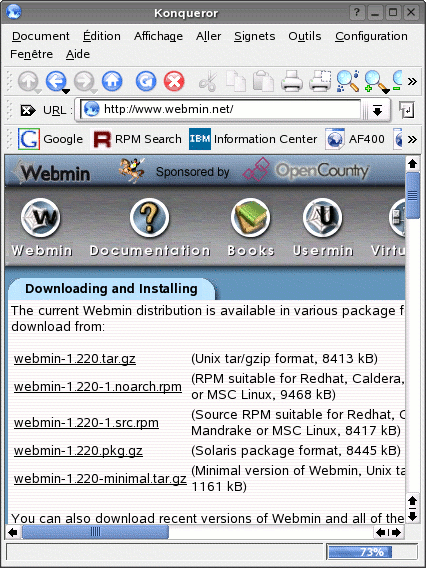Go to the Home page icon
This screenshot has height=568, width=426.
point(112,81)
